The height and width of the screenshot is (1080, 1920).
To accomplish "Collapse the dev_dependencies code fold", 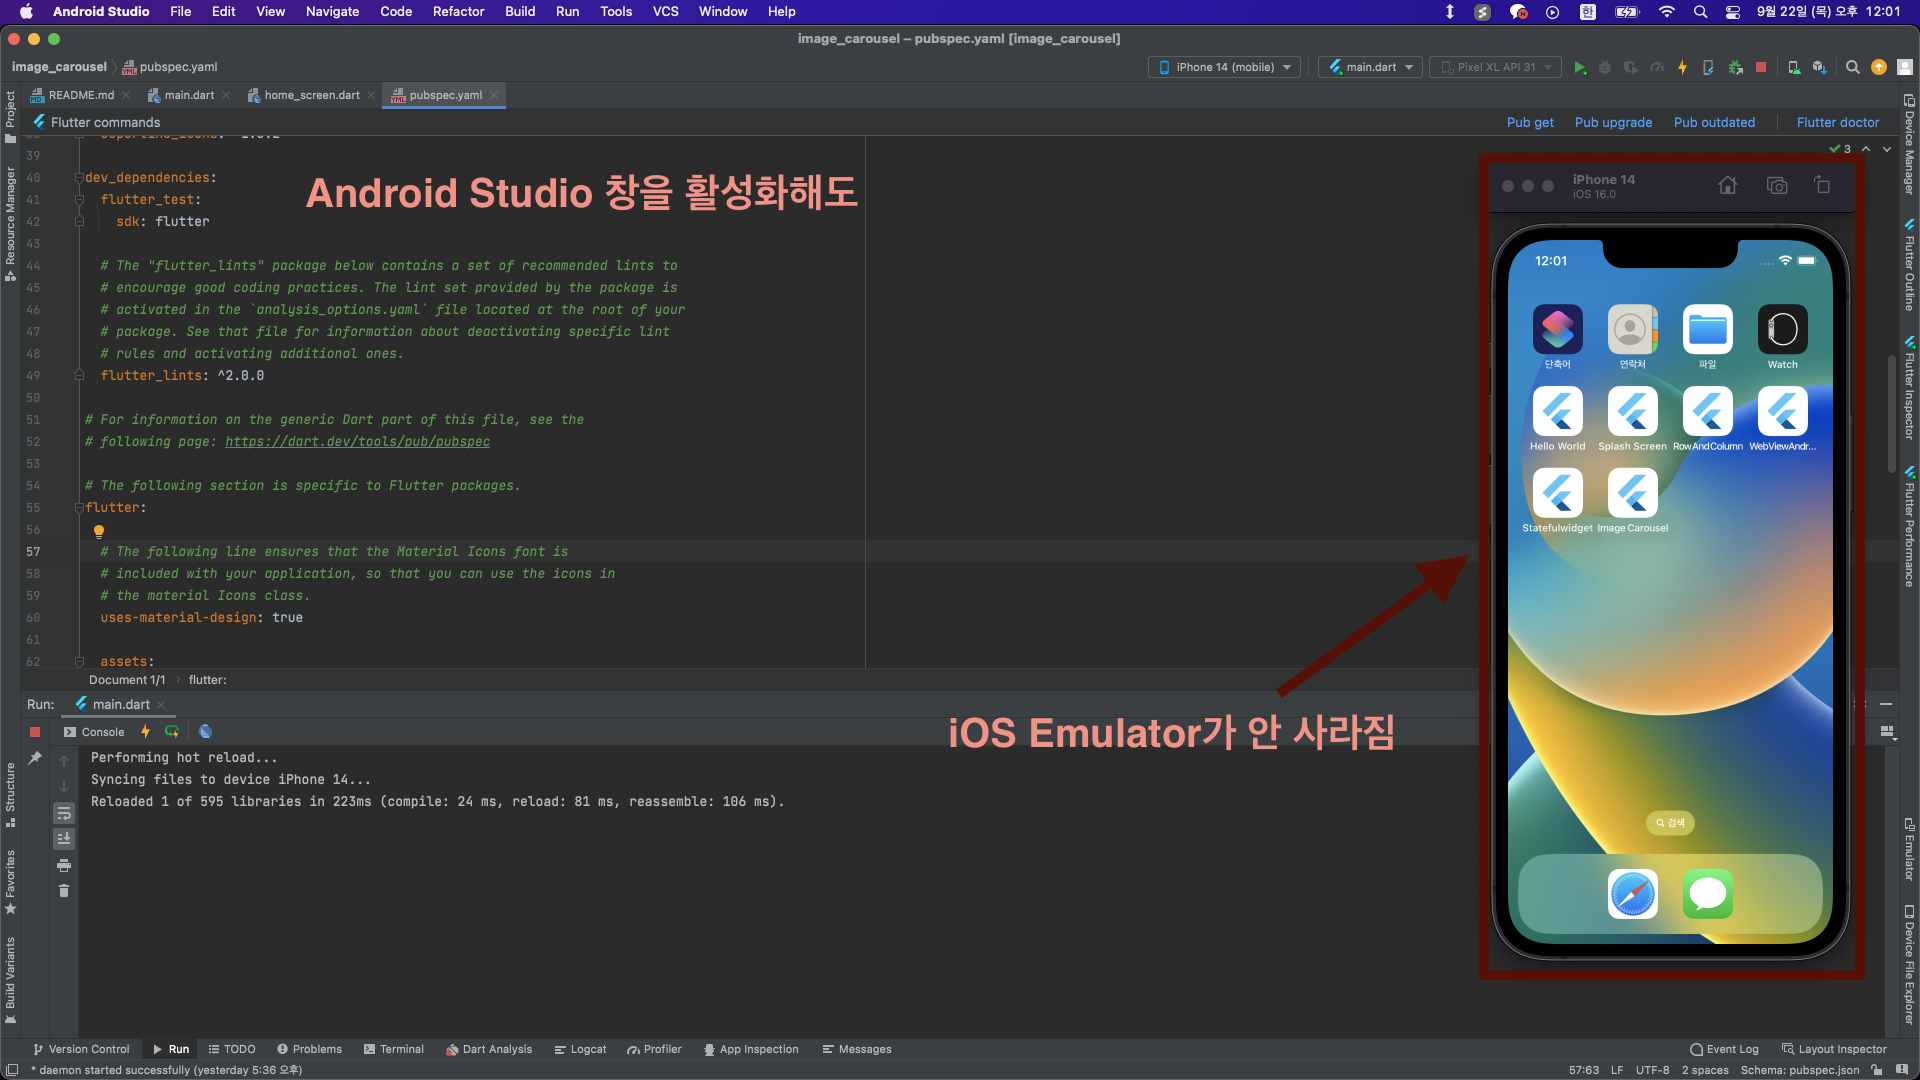I will click(79, 178).
